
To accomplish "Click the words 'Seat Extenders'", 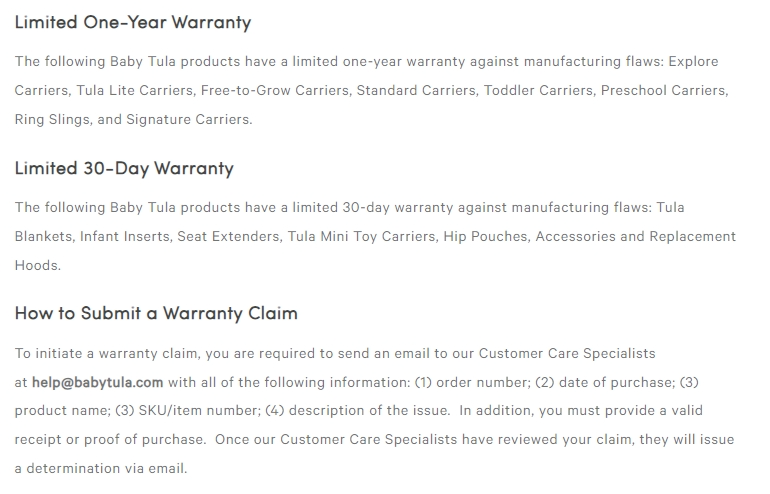I will click(228, 236).
